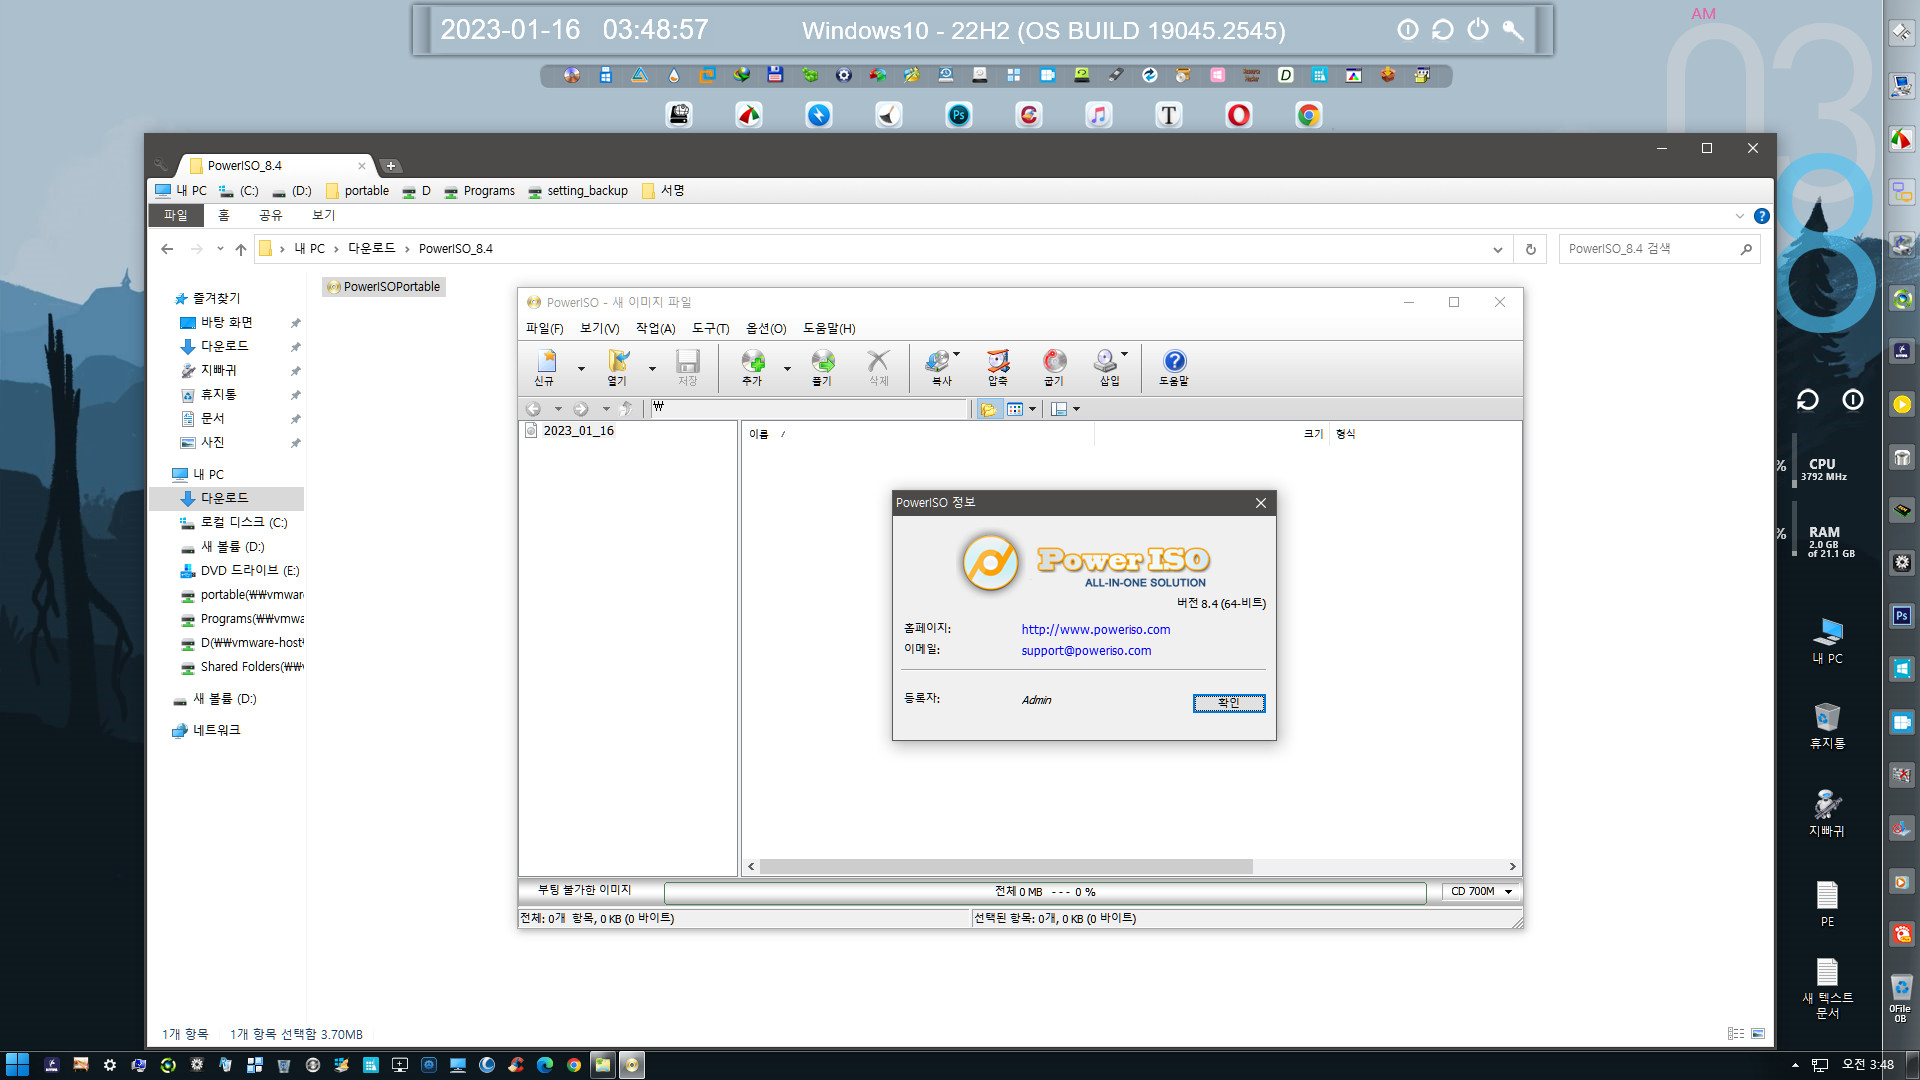Click the support@poweriso.com email link
Viewport: 1920px width, 1080px height.
pyautogui.click(x=1086, y=650)
